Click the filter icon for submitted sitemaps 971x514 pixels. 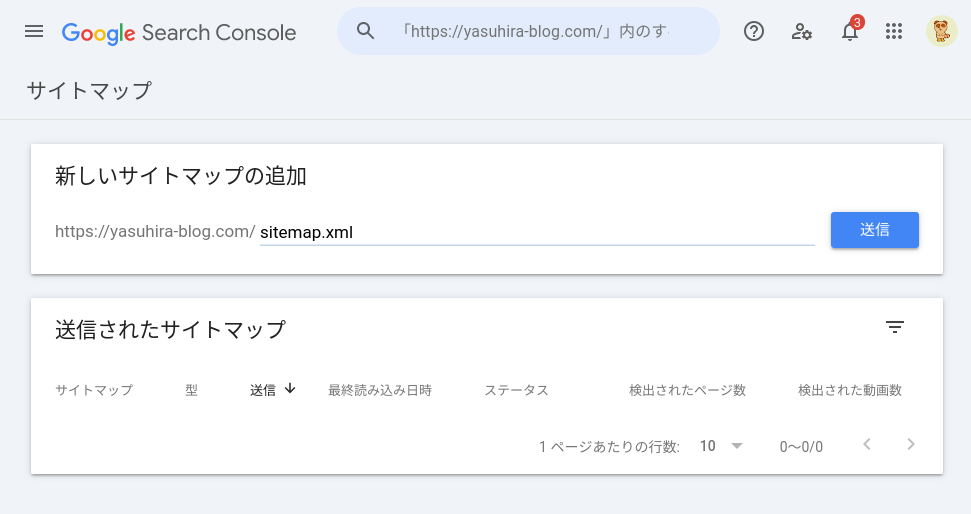coord(895,327)
